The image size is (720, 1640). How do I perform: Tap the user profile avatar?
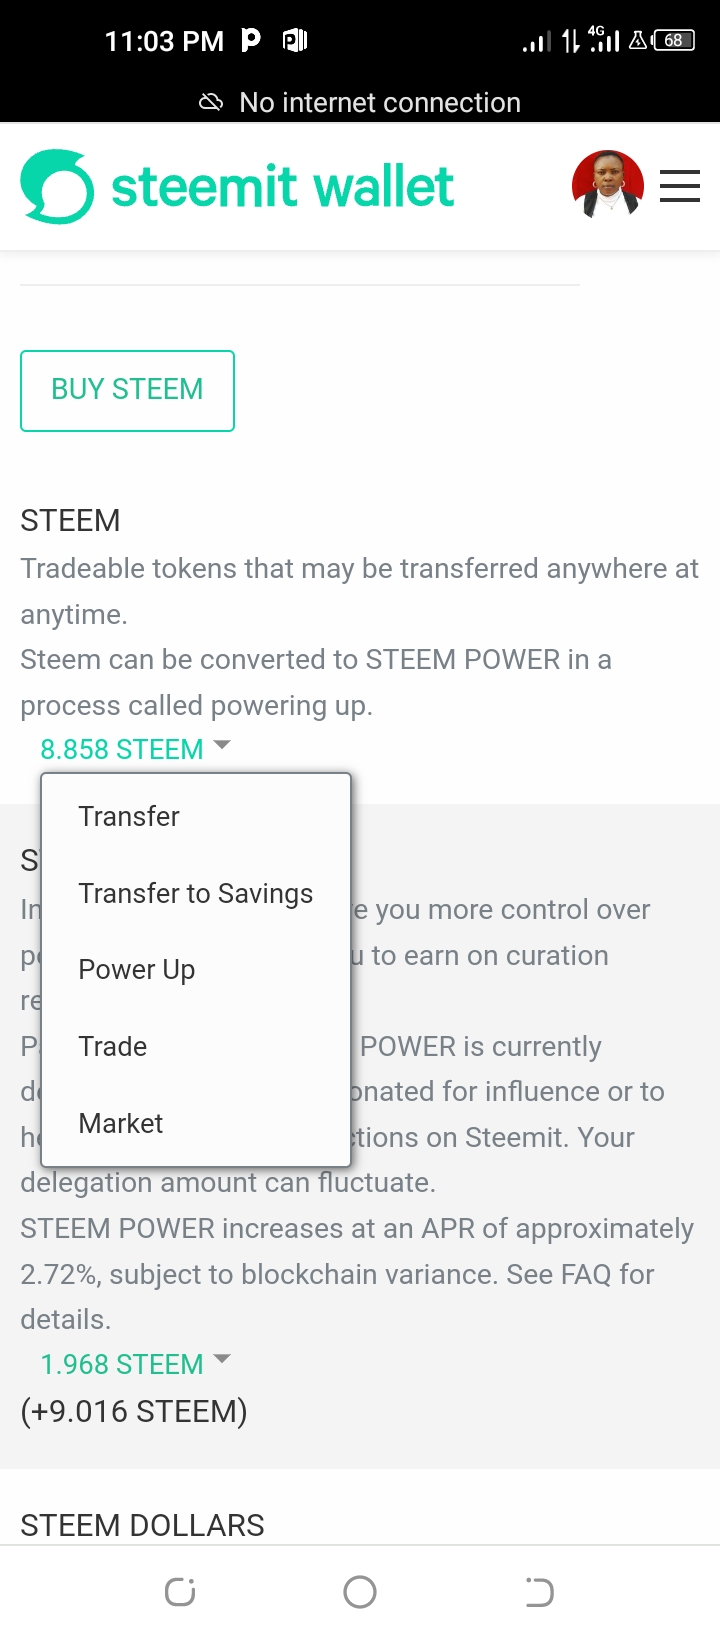tap(607, 185)
